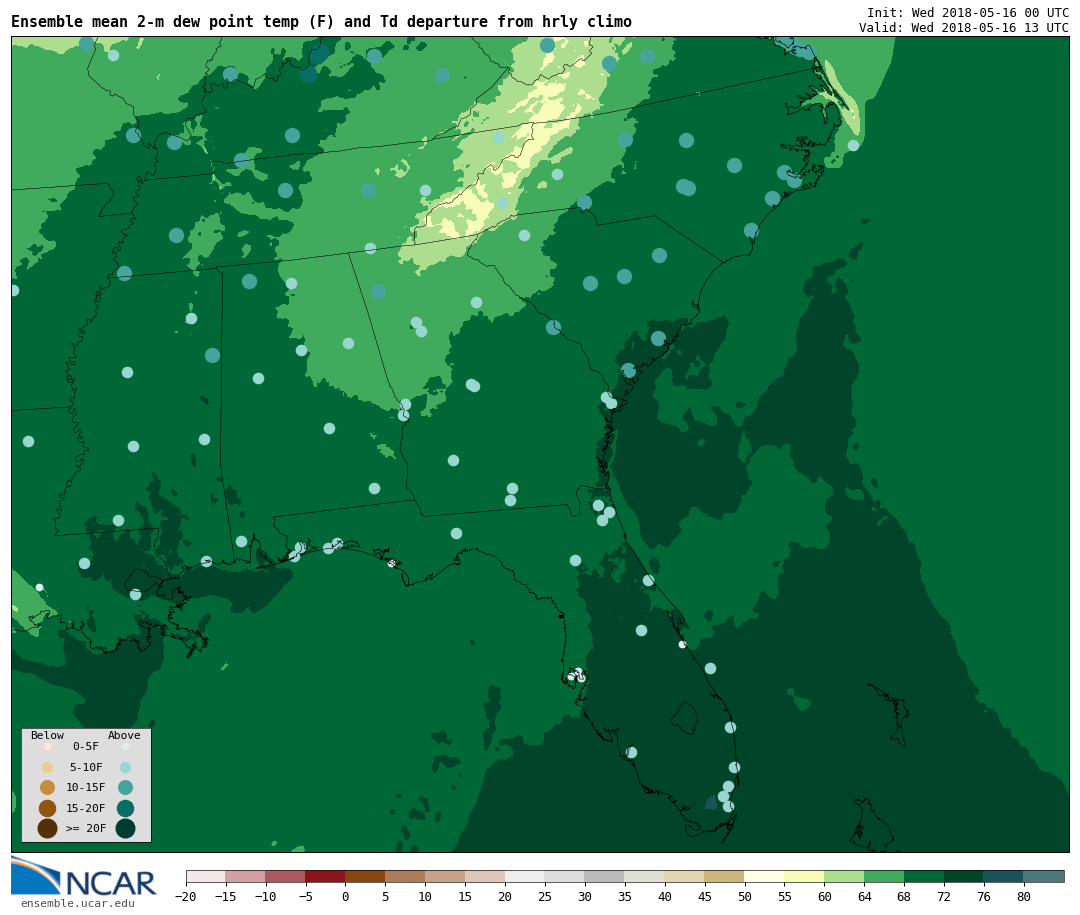Select the 5-10F Above legend circle
Viewport: 1080px width, 915px height.
tap(125, 767)
